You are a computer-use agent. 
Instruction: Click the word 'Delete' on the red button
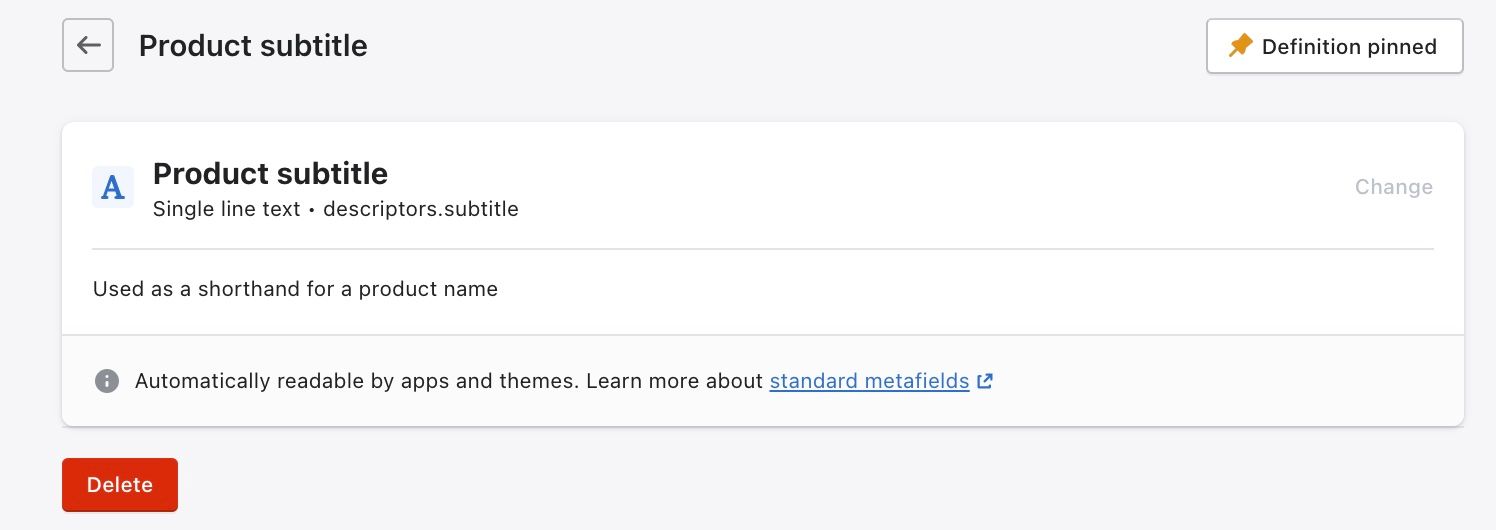120,485
